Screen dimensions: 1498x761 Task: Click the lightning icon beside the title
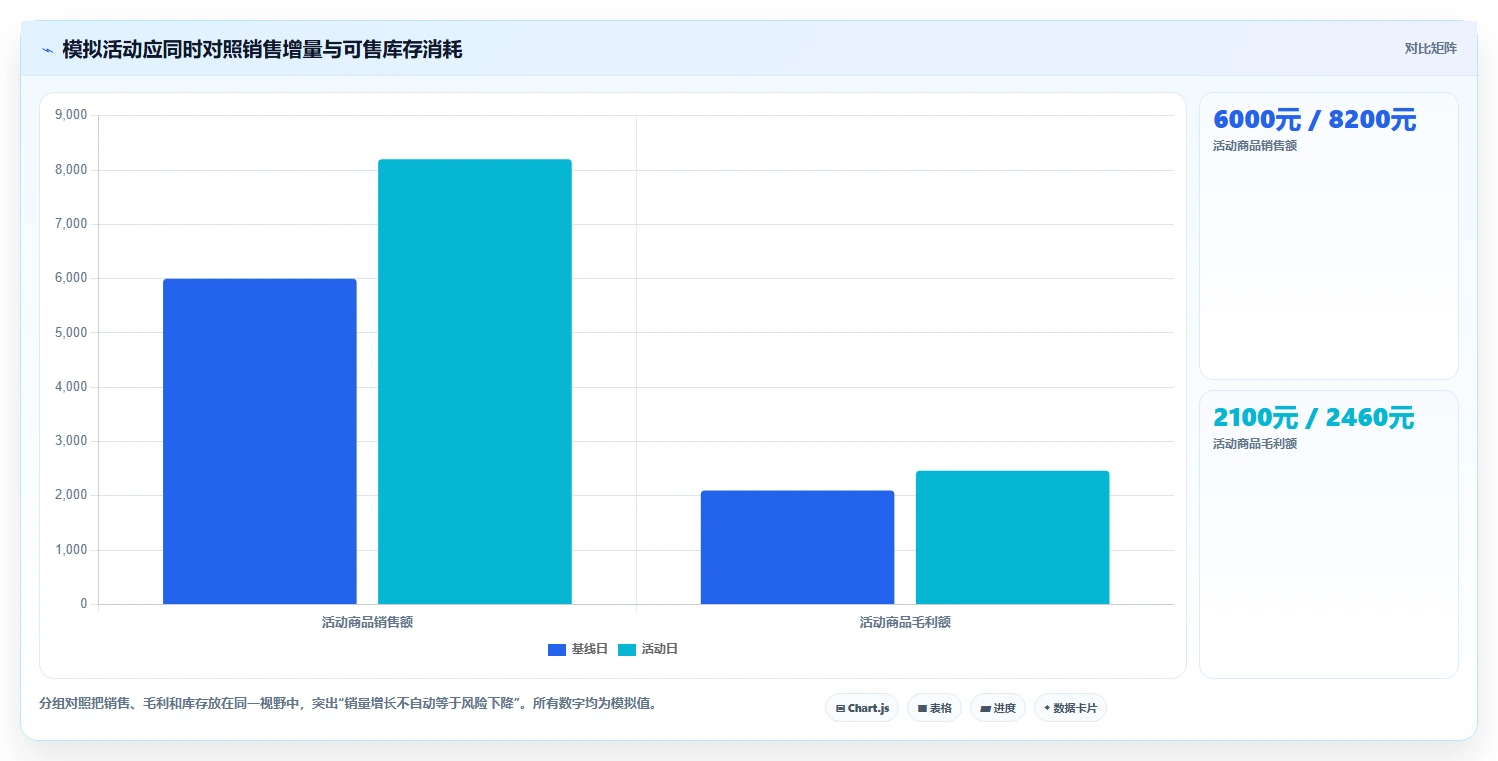click(47, 50)
